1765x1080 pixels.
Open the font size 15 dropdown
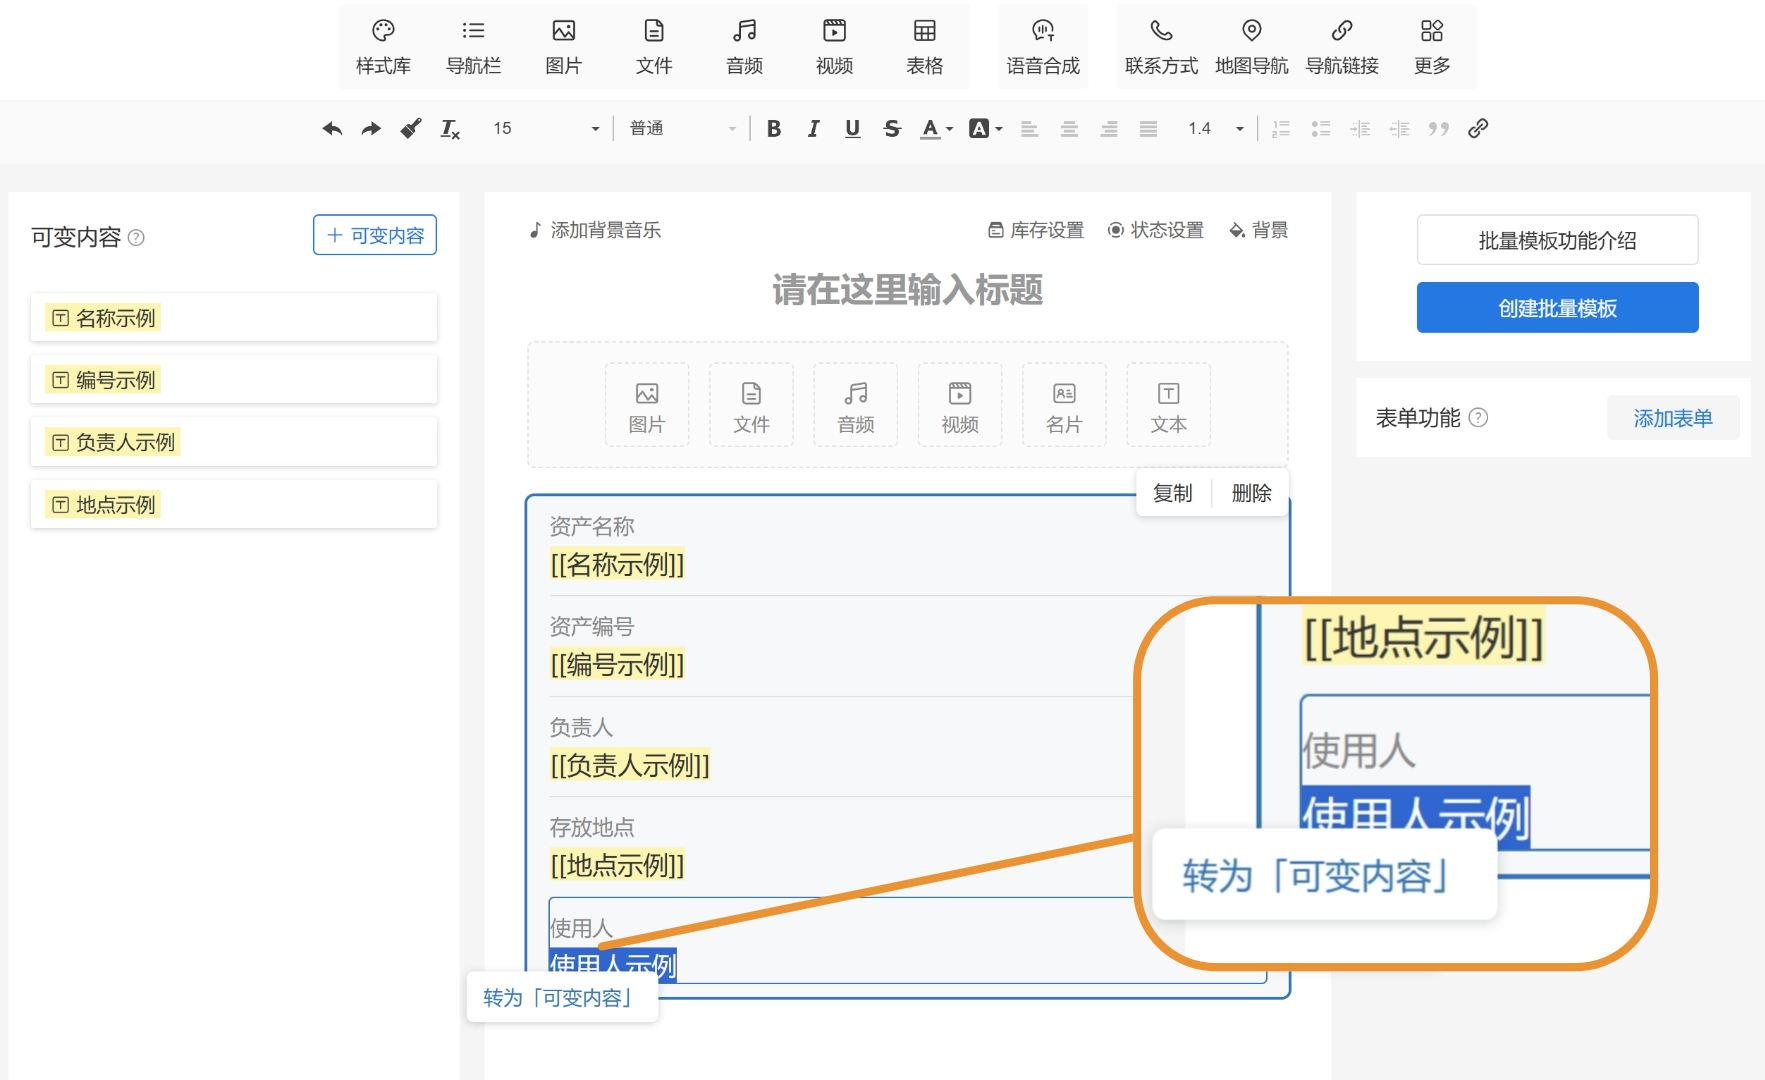(x=545, y=128)
